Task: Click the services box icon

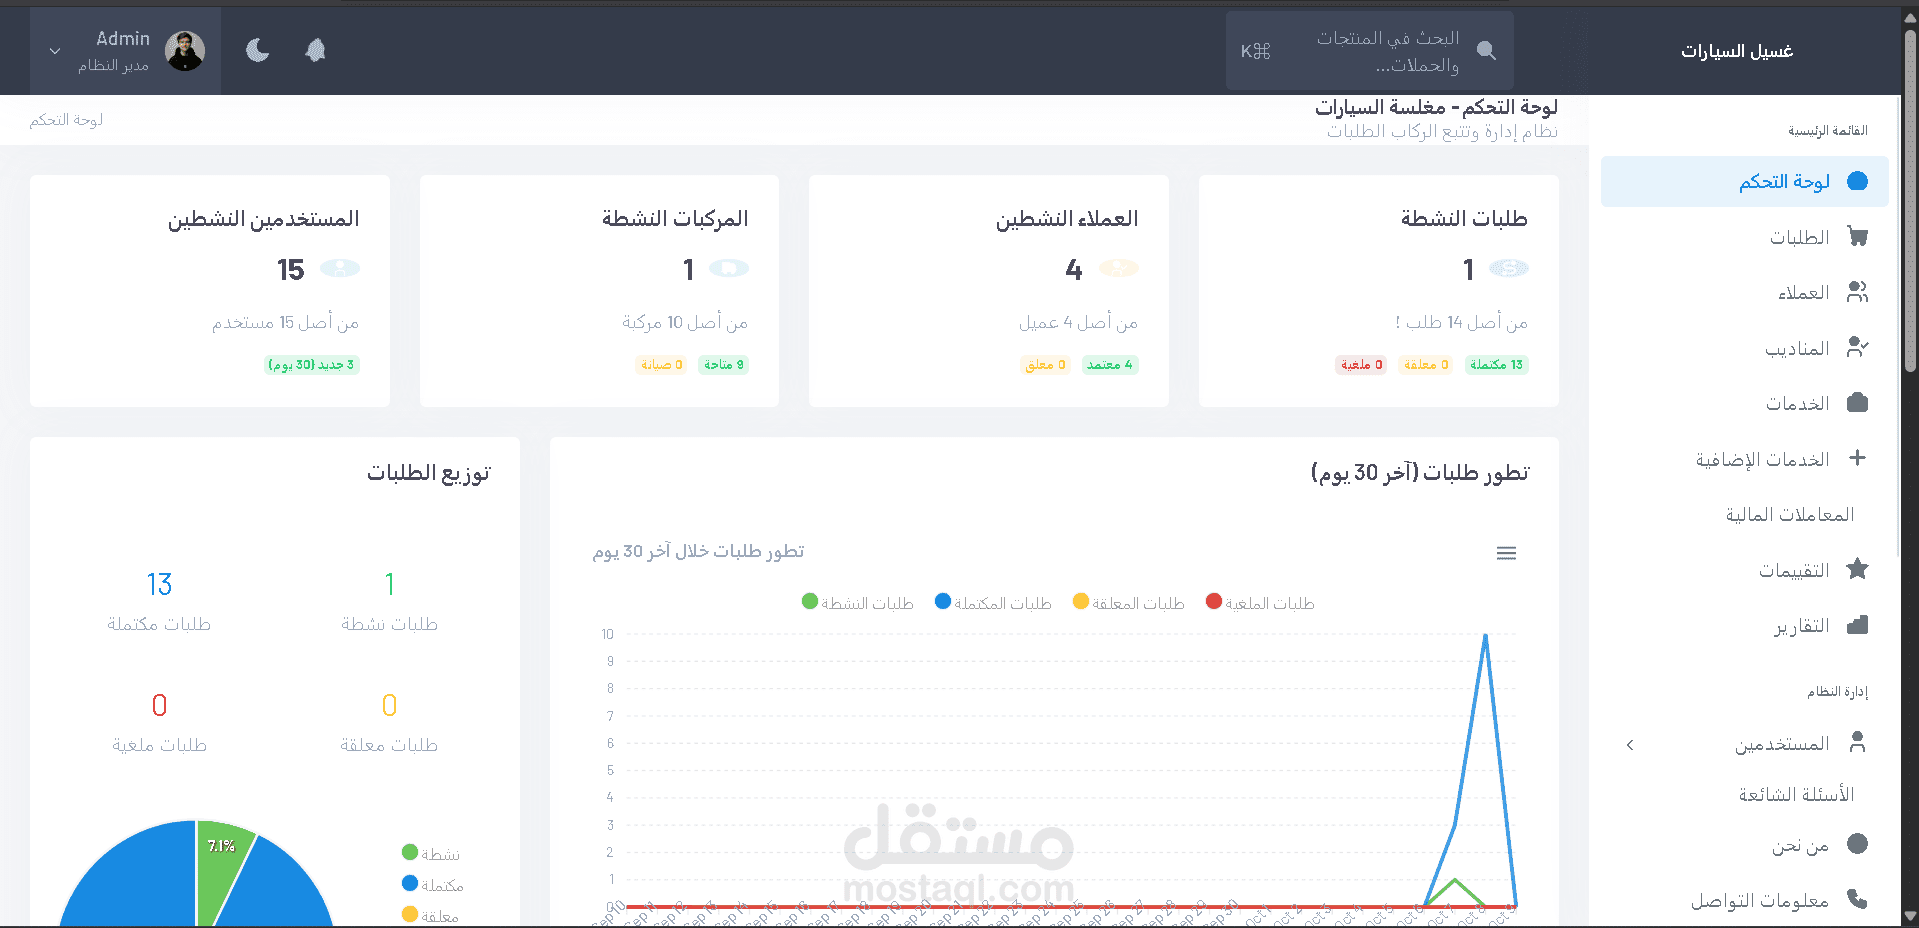Action: coord(1858,402)
